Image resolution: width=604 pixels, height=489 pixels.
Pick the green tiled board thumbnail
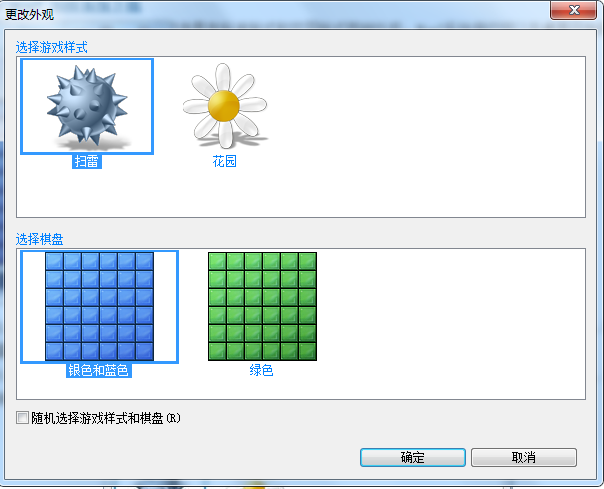(x=262, y=307)
